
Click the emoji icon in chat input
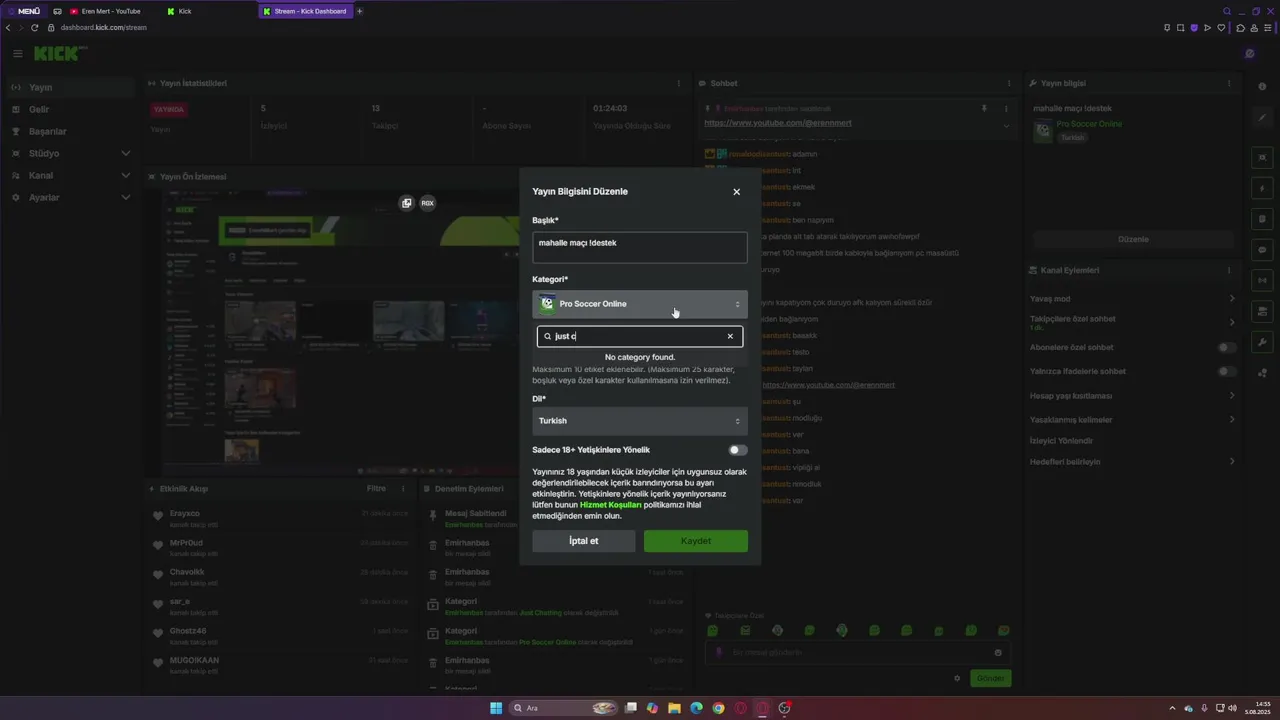tap(998, 652)
